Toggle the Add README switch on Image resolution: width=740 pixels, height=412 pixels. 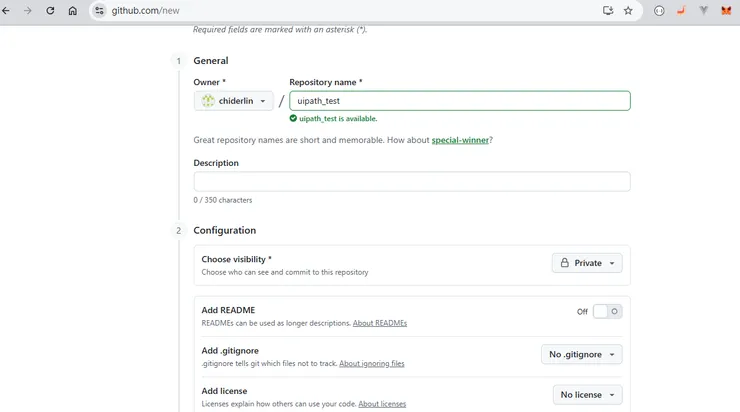(x=607, y=311)
